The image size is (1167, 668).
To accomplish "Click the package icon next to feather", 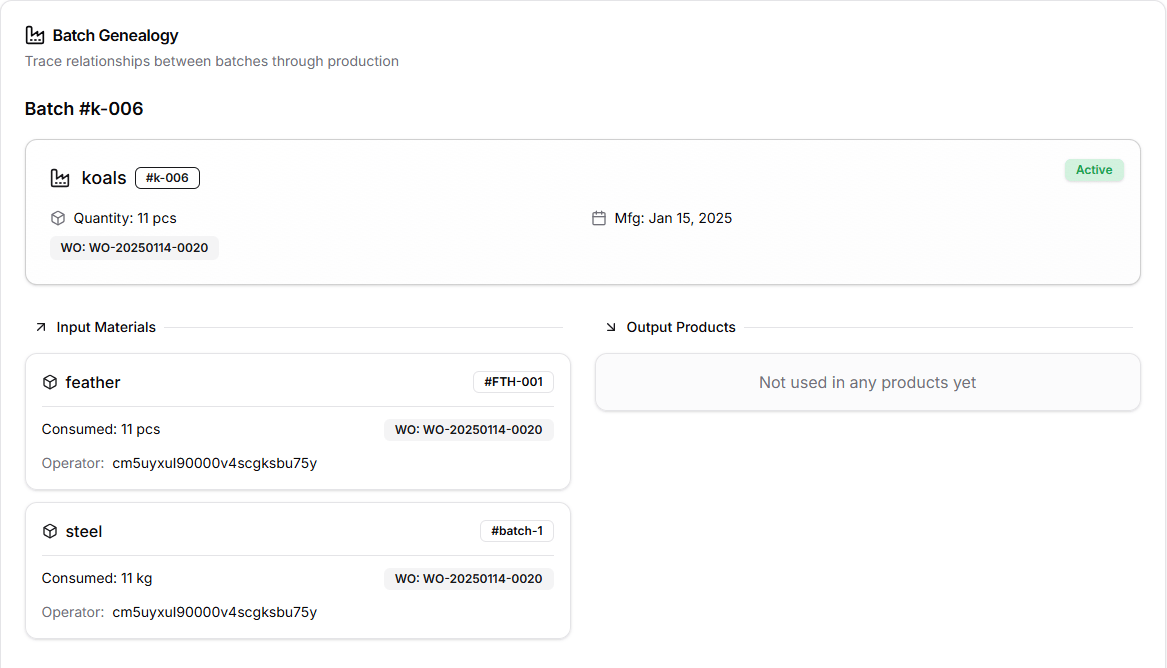I will pos(50,382).
